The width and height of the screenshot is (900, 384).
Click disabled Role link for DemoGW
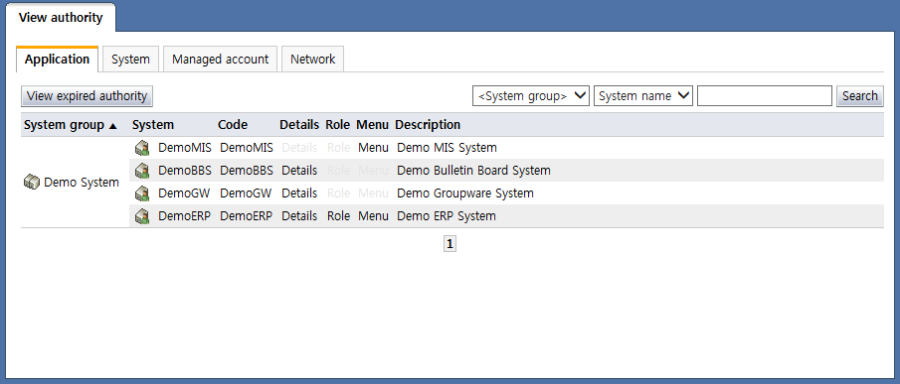click(x=339, y=193)
